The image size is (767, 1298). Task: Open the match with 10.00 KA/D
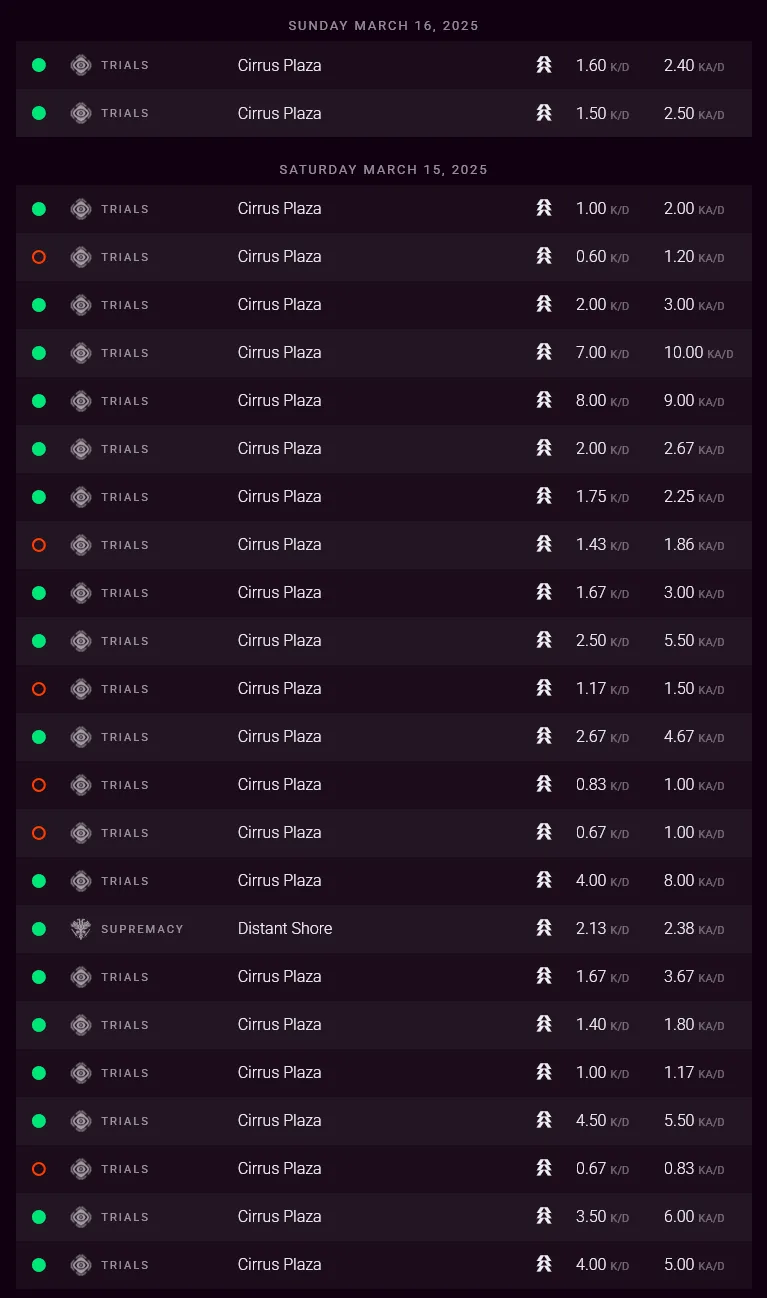pos(280,353)
